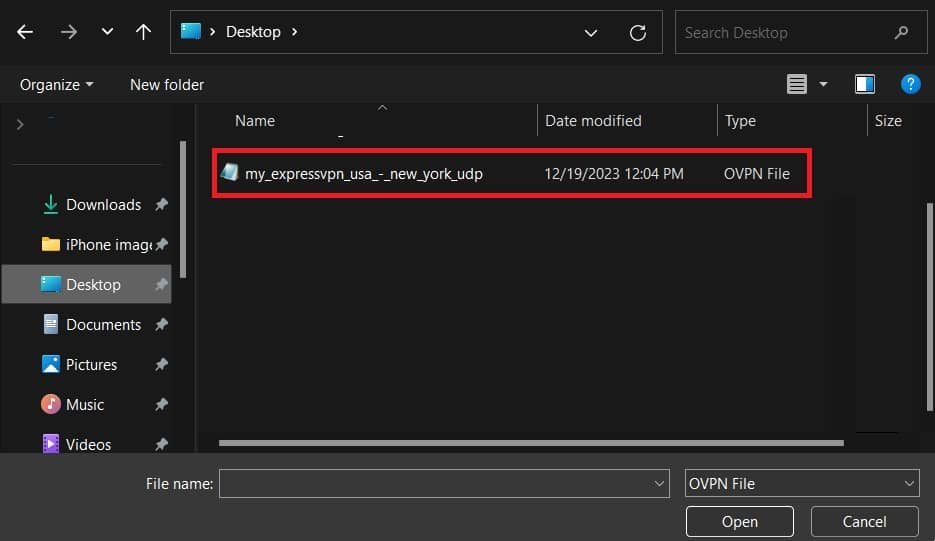Open the Help button
935x541 pixels.
[x=911, y=84]
